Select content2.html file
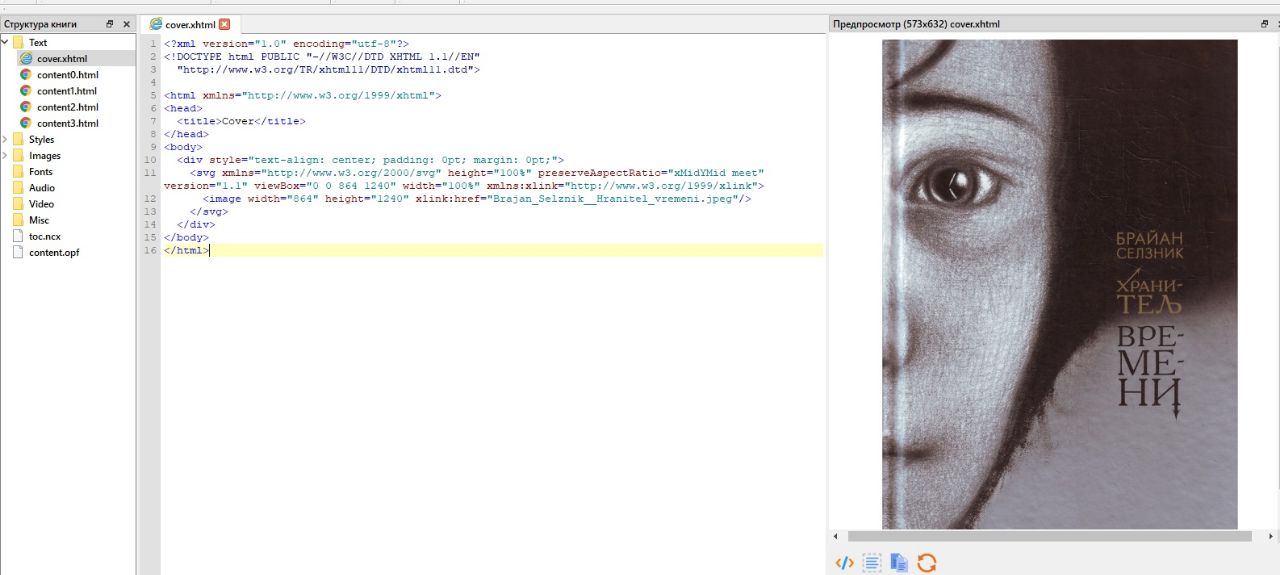 tap(68, 107)
